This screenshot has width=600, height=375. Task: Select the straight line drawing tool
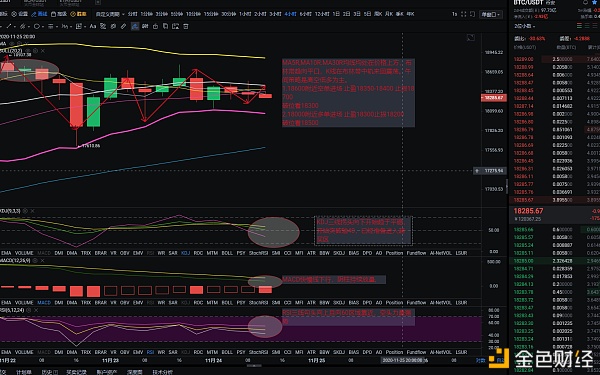(x=9, y=26)
